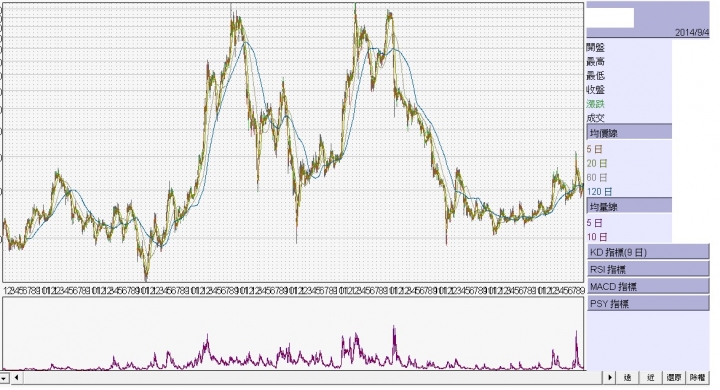Open the MACD 指標 indicator panel
720x390 pixels.
click(648, 287)
